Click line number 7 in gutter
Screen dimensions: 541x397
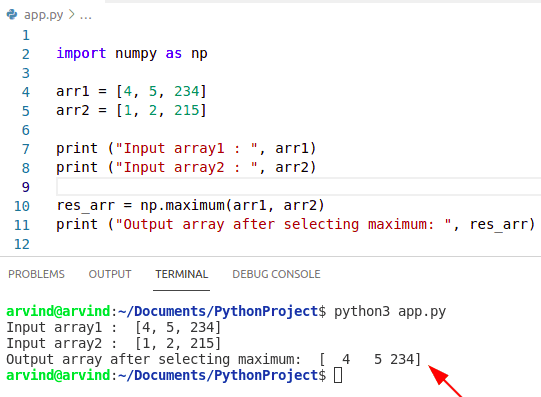click(x=26, y=149)
